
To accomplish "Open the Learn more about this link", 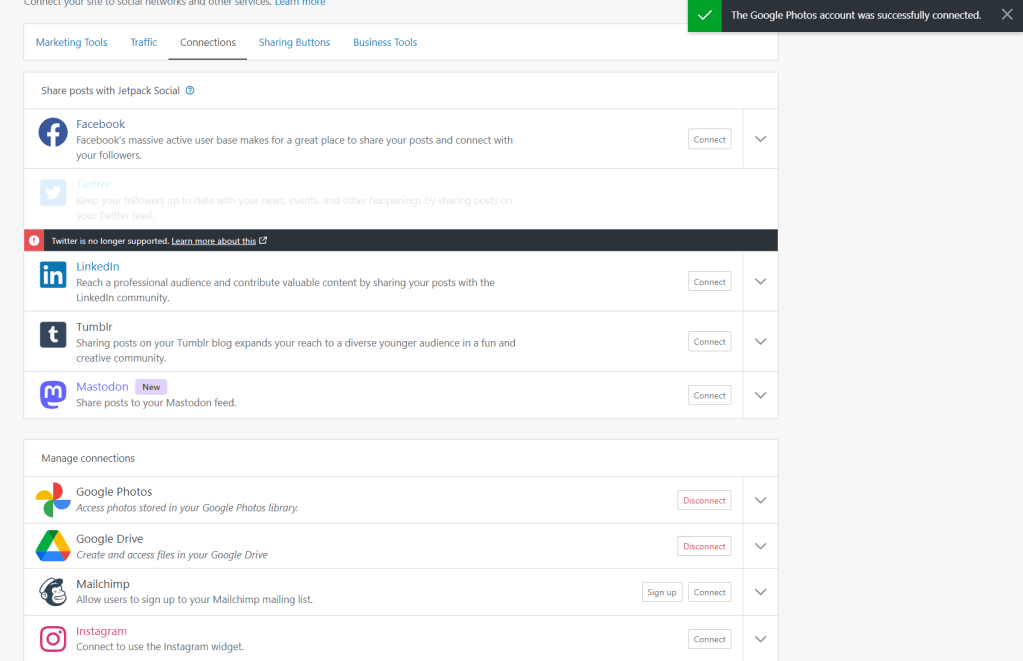I will [x=213, y=241].
